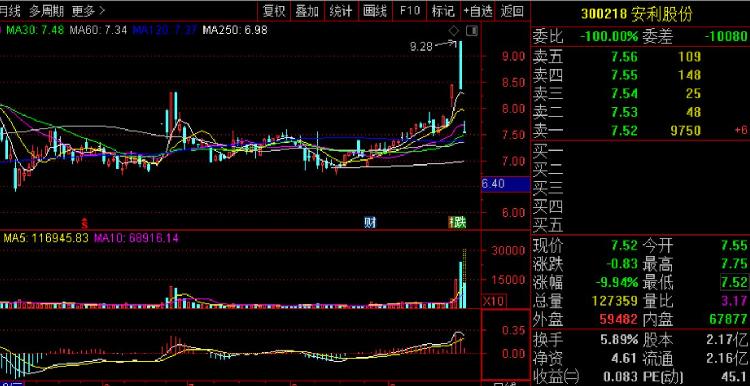Click the diamond icon above the chart
750x386 pixels.
453,31
